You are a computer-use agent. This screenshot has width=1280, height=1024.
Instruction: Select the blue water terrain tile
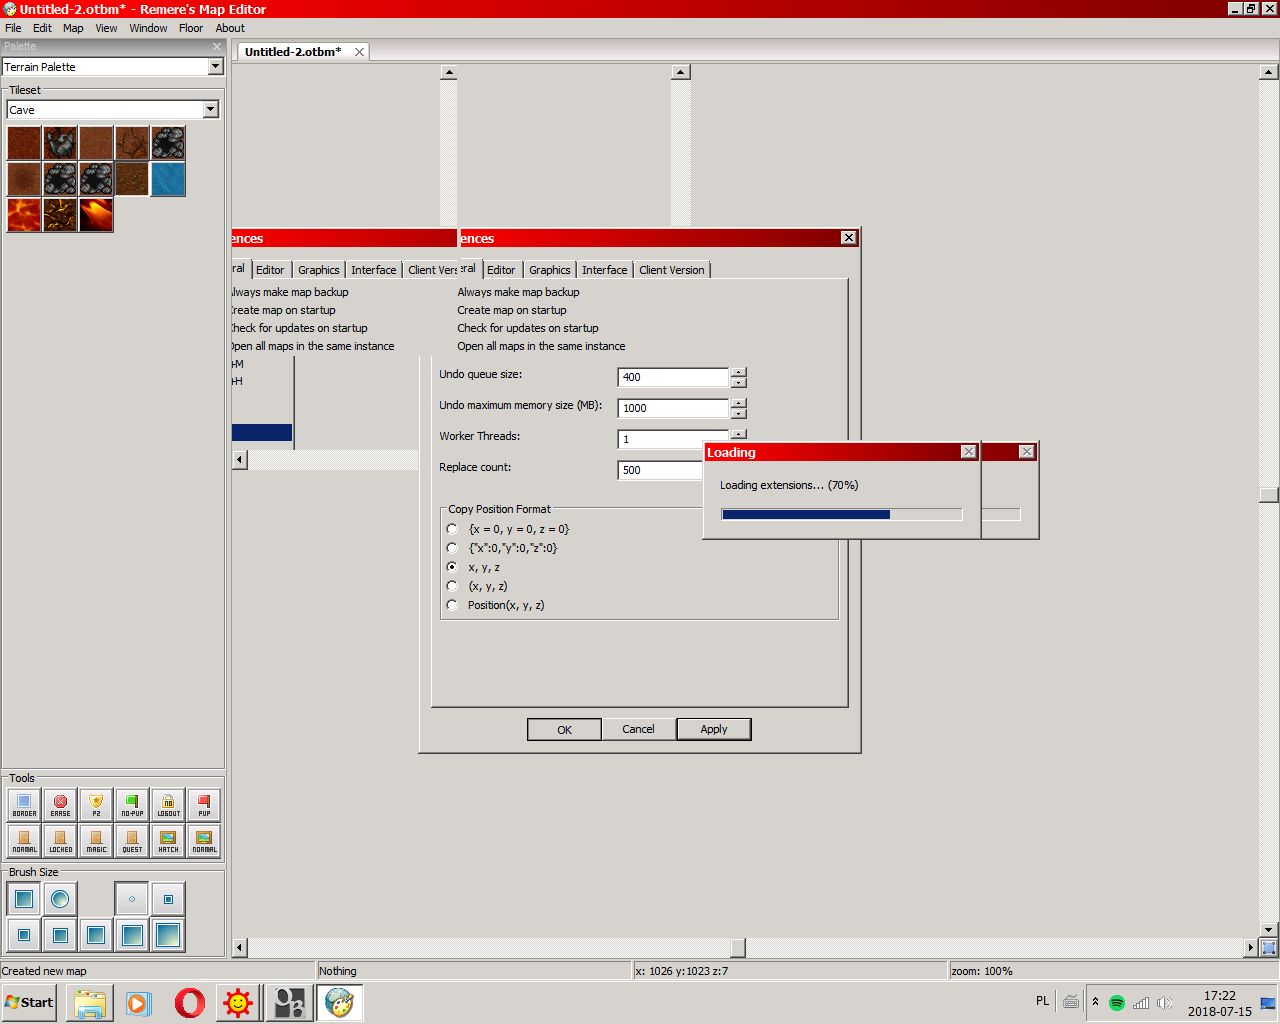pyautogui.click(x=168, y=179)
